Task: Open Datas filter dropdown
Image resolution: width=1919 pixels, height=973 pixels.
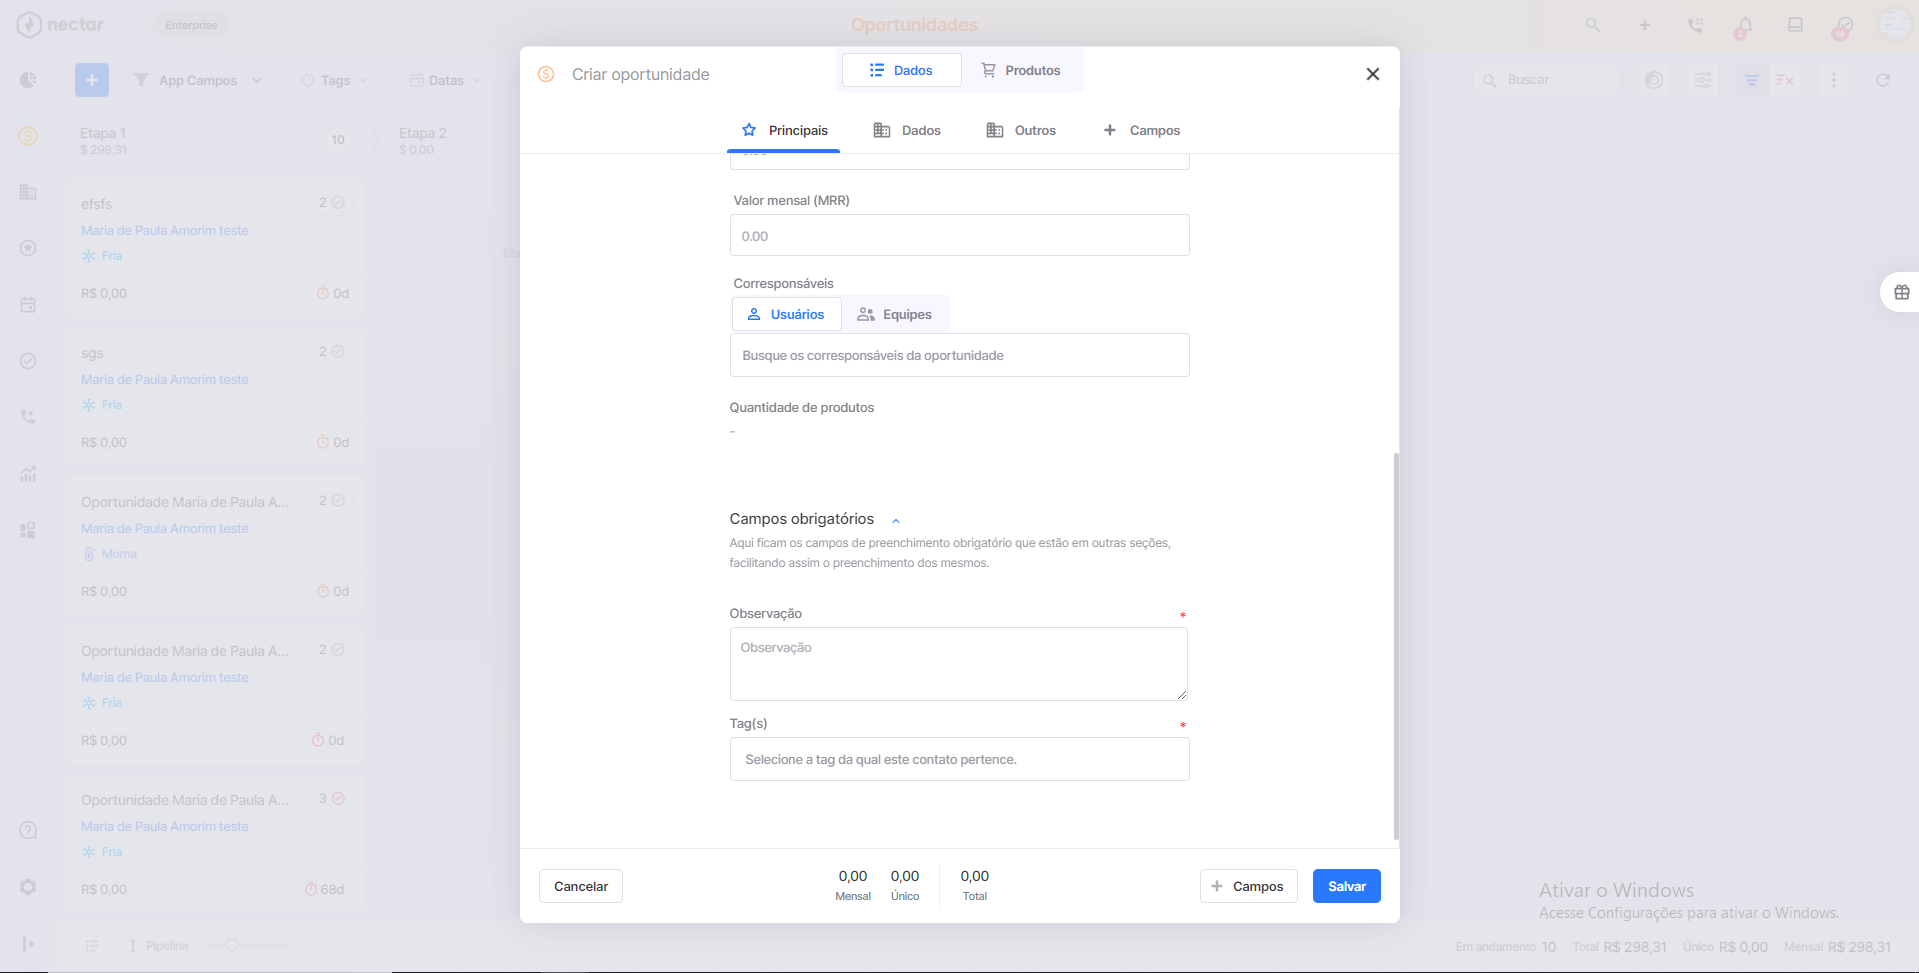Action: (446, 80)
